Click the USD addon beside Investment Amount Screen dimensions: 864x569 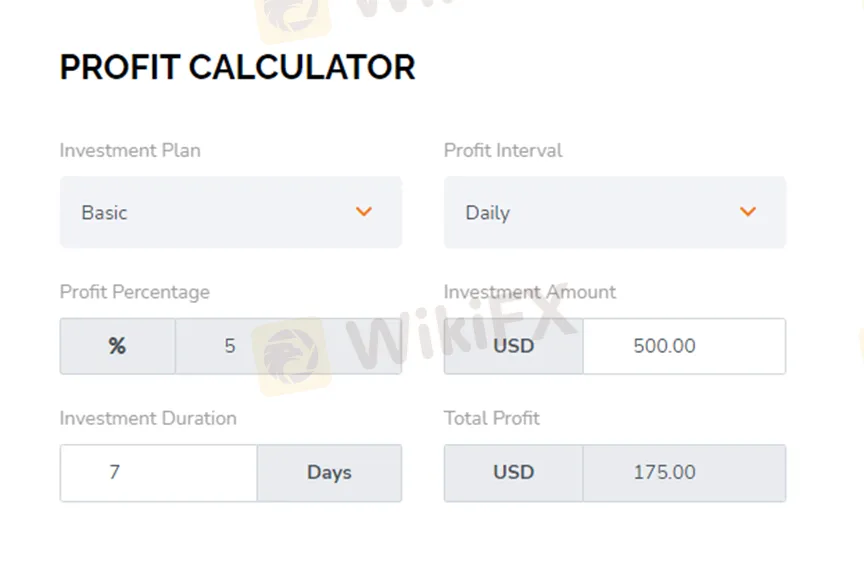(x=513, y=346)
